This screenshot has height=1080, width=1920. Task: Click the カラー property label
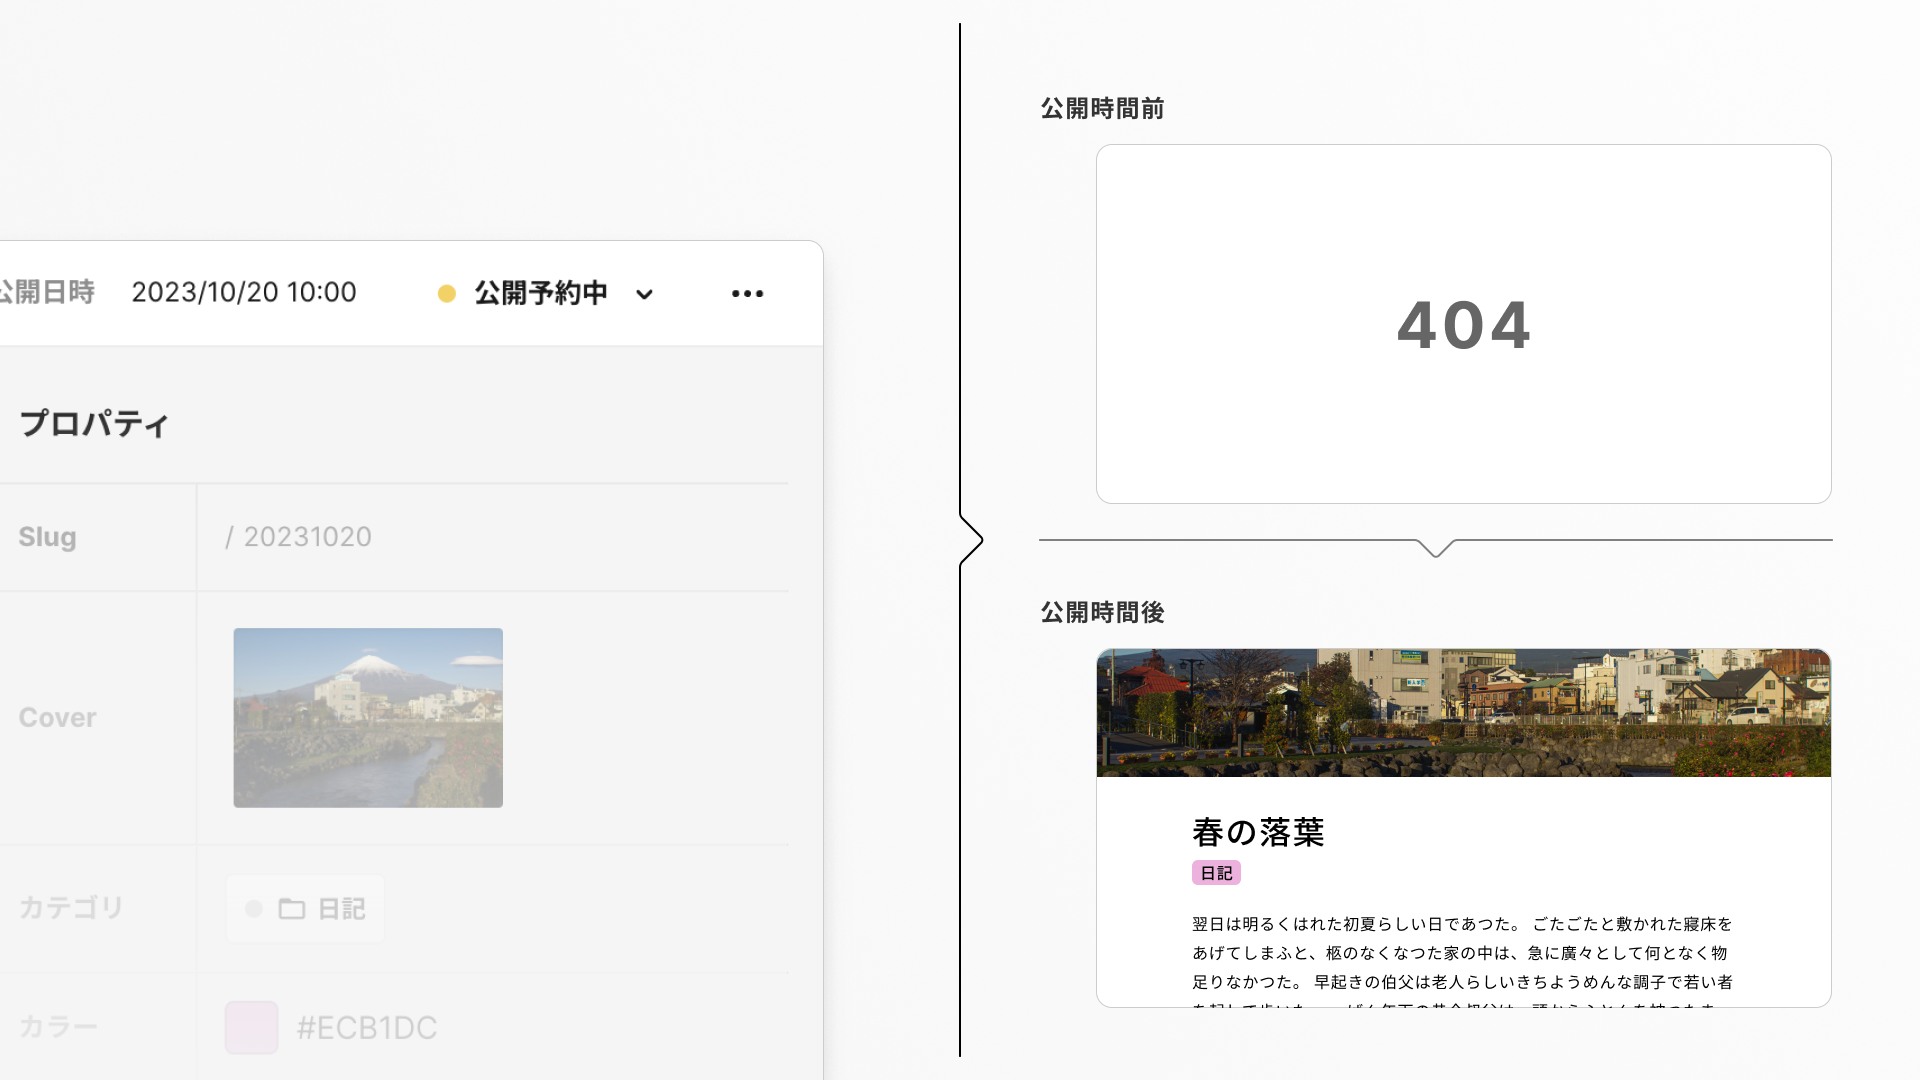(58, 1027)
